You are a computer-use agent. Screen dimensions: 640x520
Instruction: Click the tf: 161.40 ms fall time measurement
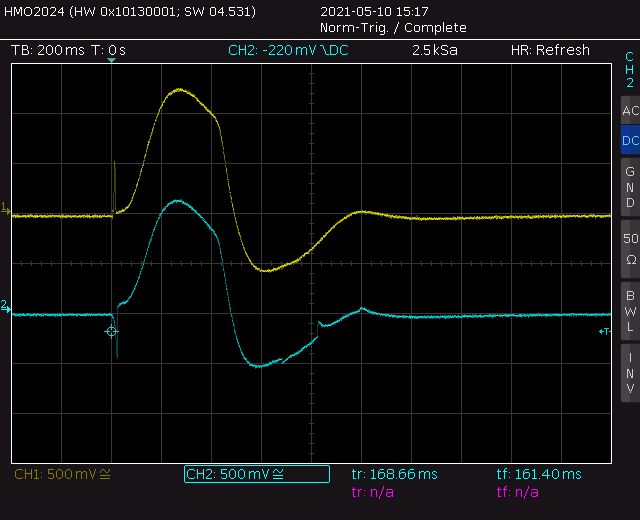[x=539, y=474]
